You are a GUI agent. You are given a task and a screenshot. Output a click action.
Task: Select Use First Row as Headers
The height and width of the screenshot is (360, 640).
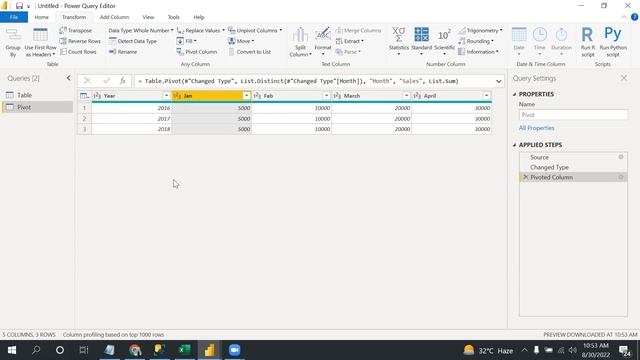(40, 42)
